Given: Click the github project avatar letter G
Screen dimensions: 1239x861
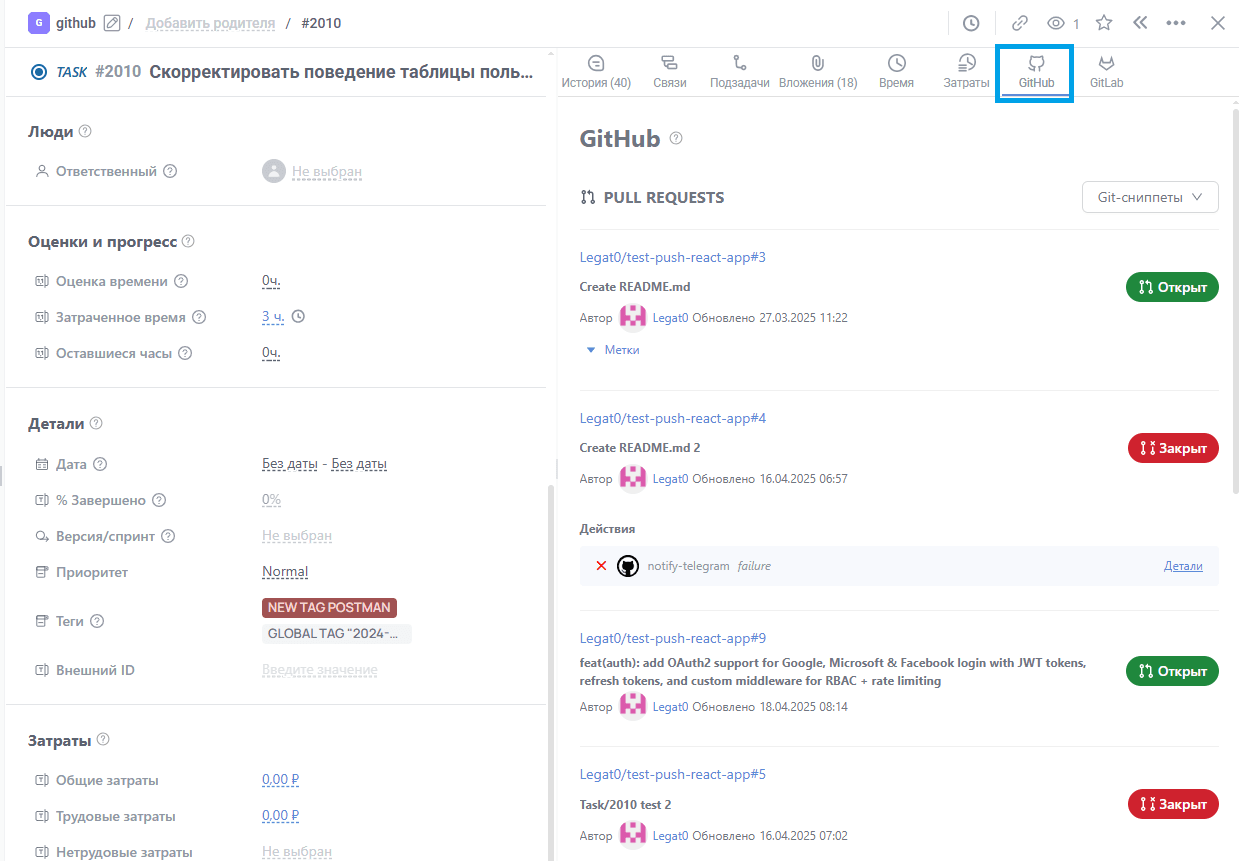Looking at the screenshot, I should [x=39, y=22].
